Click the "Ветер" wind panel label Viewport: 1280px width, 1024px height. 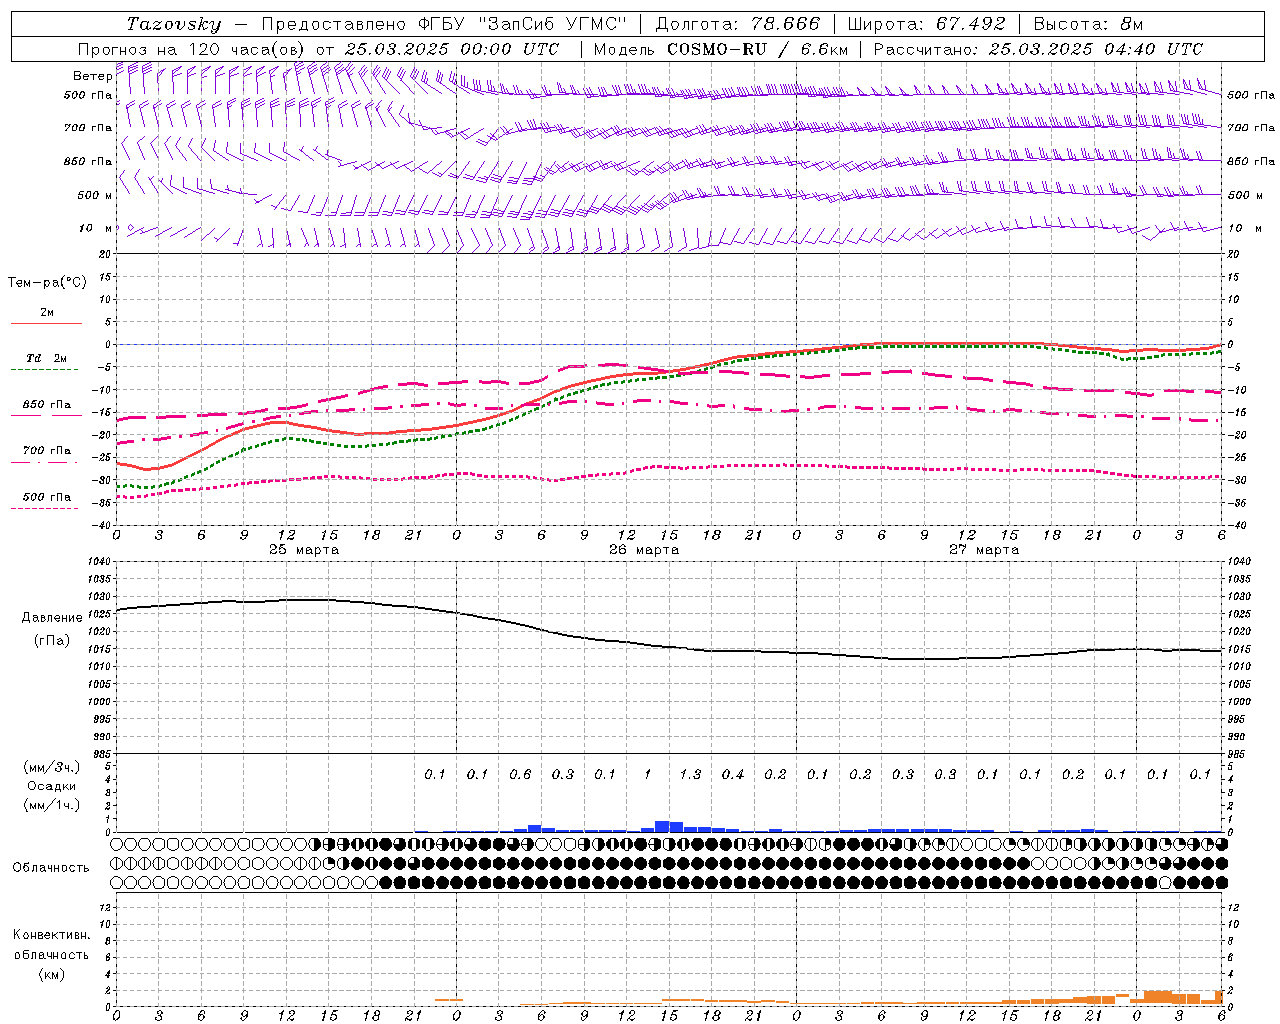pos(93,76)
